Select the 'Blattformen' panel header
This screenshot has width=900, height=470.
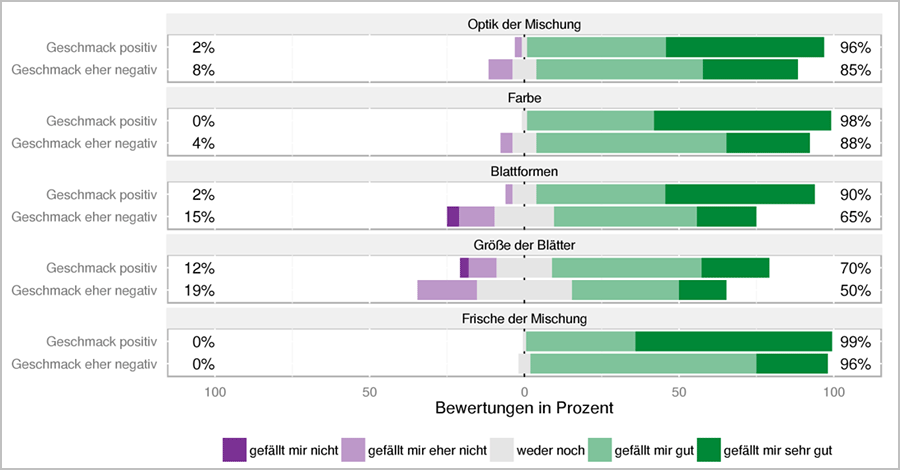click(x=524, y=172)
